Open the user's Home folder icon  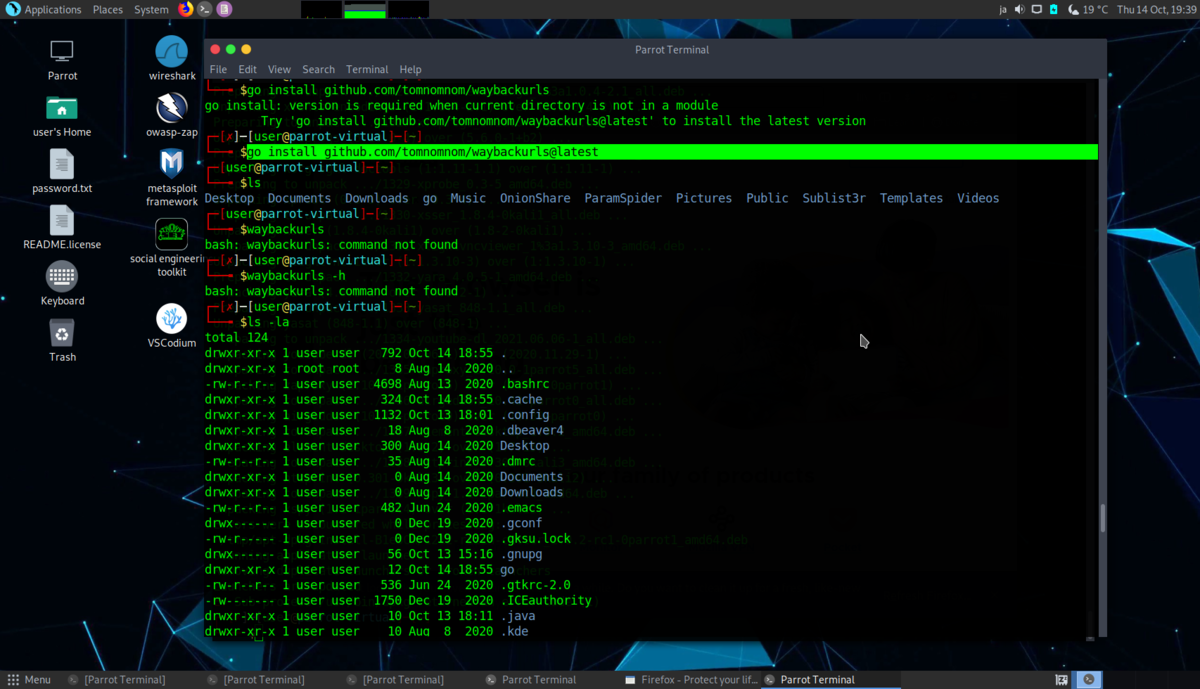pos(62,116)
